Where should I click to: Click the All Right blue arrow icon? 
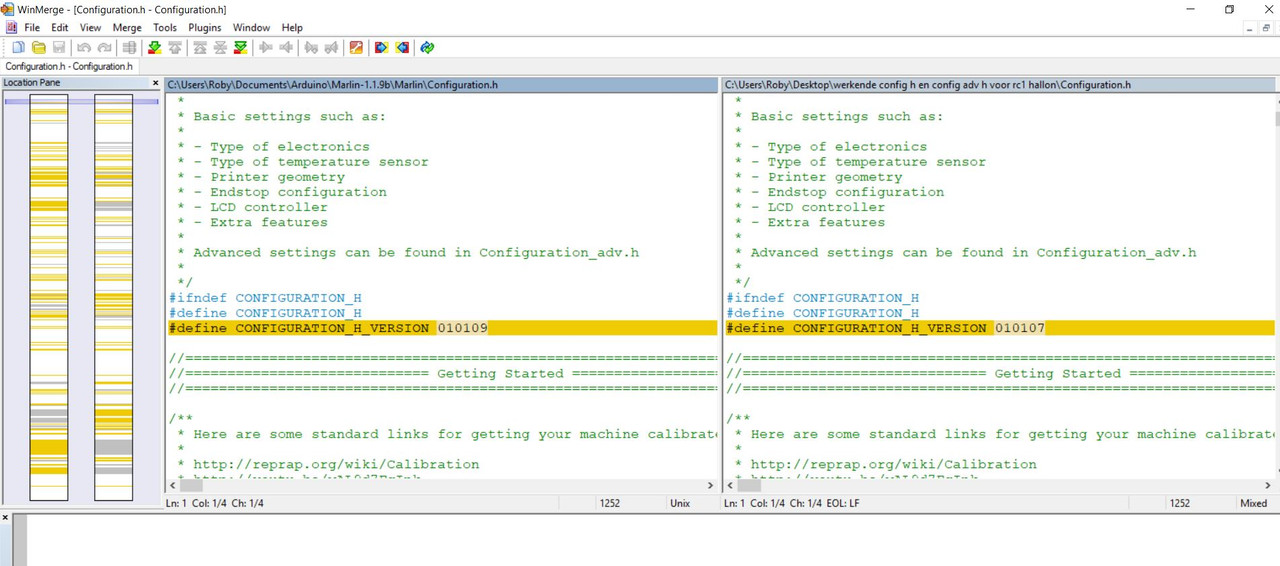(x=381, y=47)
